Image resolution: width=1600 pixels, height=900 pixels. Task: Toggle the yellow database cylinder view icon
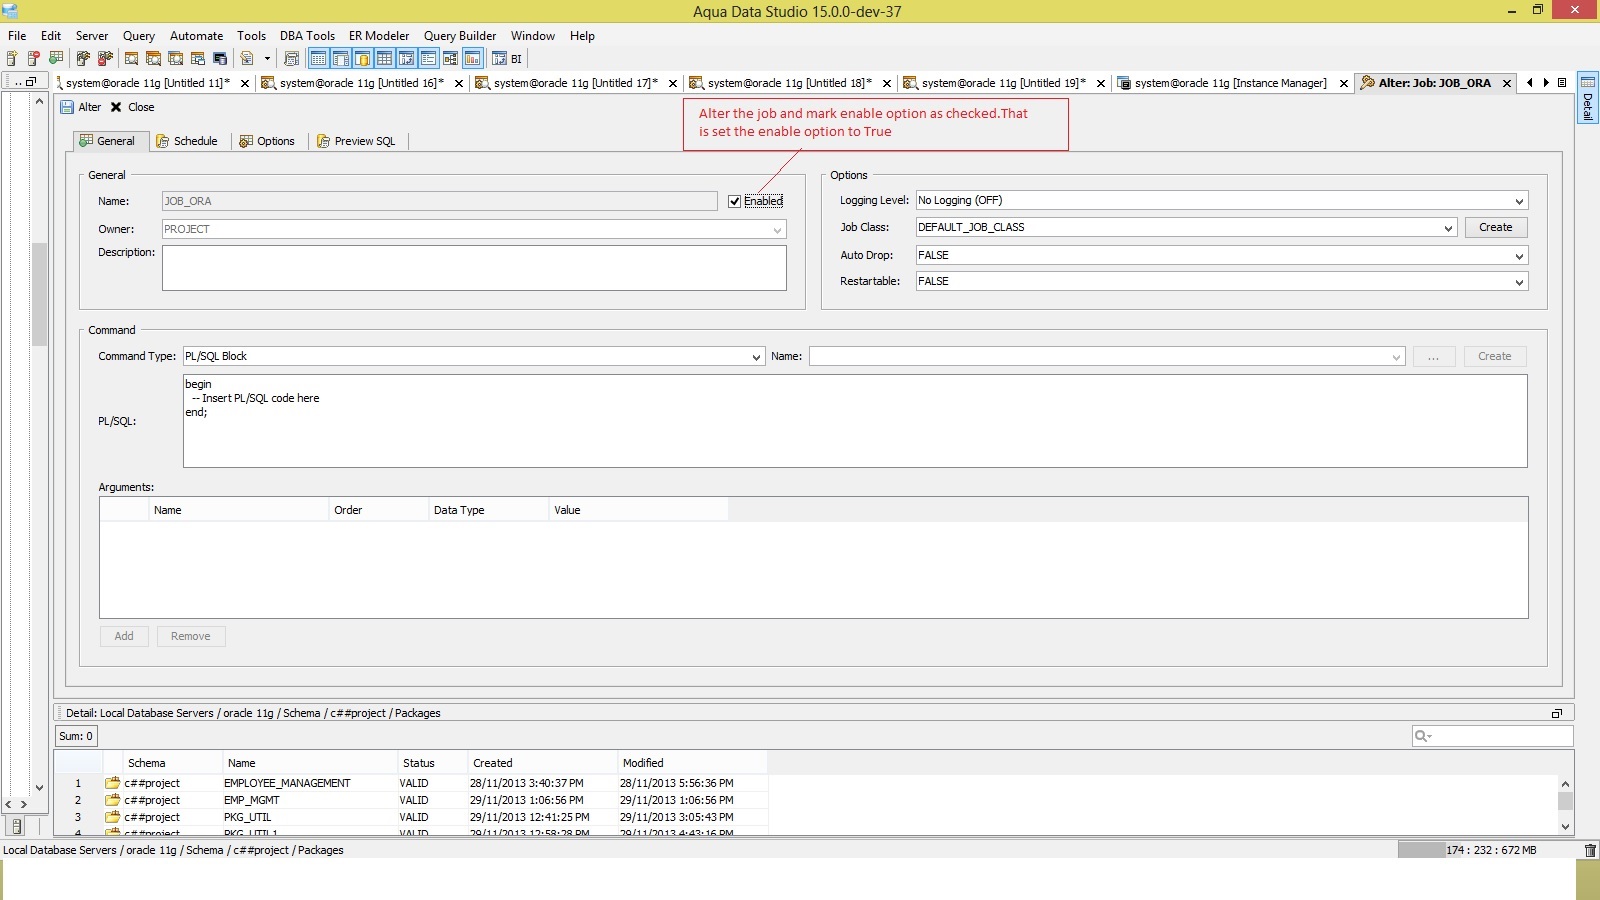coord(363,59)
